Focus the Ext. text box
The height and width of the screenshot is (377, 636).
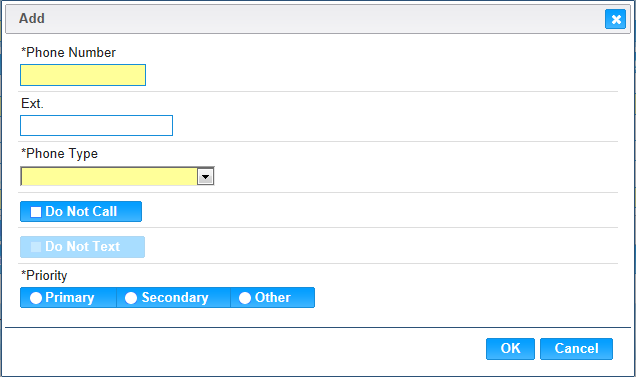(x=97, y=125)
